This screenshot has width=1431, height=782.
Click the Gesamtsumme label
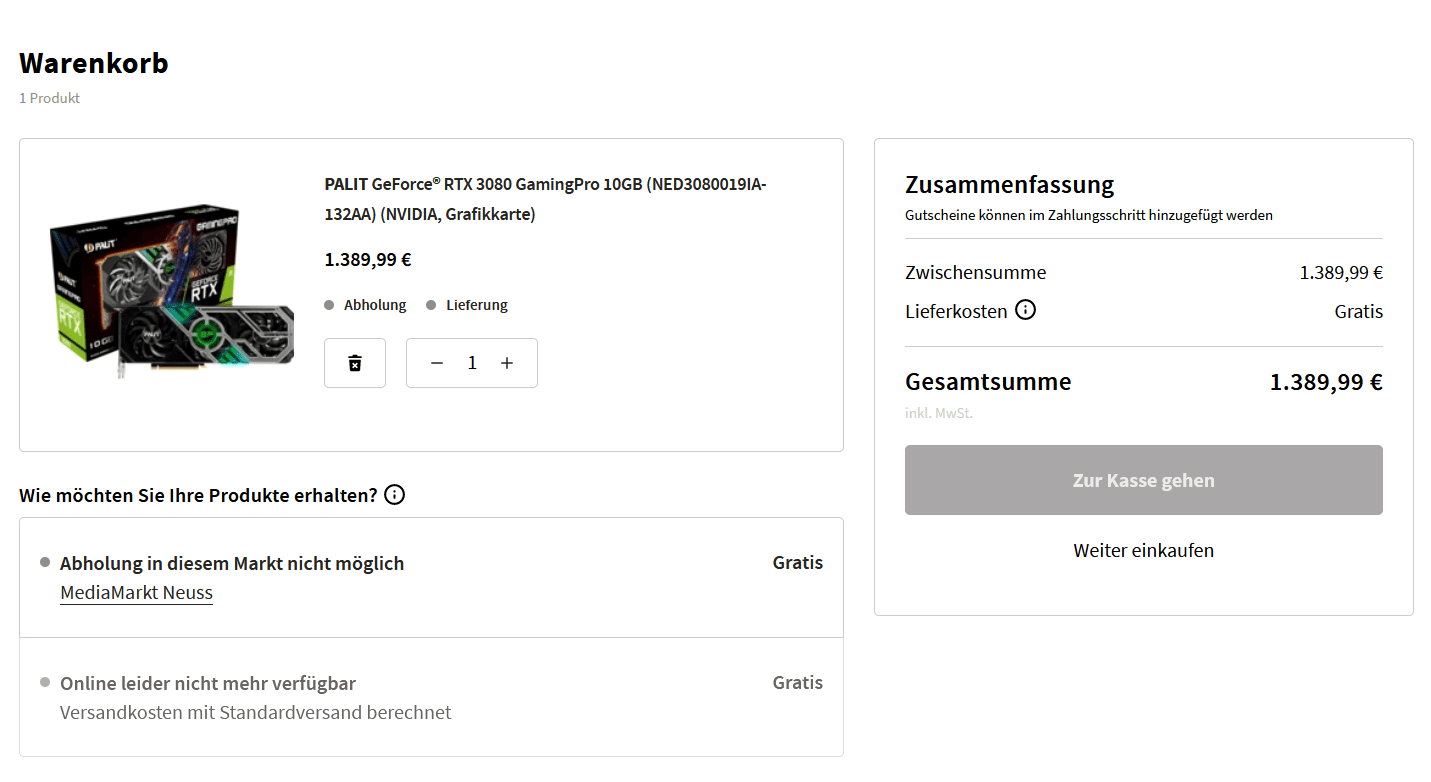(x=988, y=381)
